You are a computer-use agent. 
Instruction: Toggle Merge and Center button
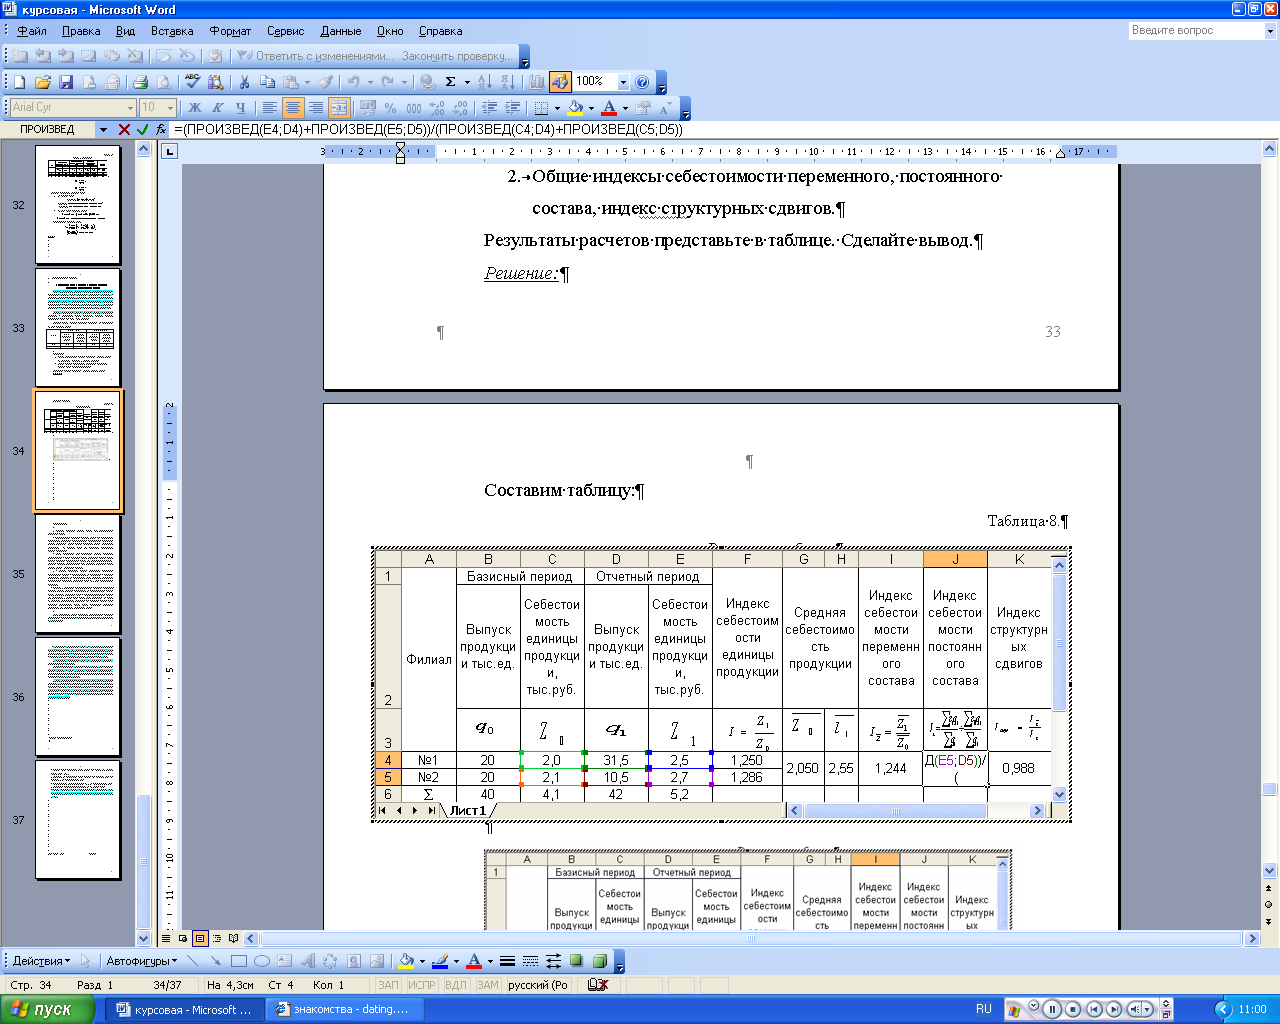(339, 107)
